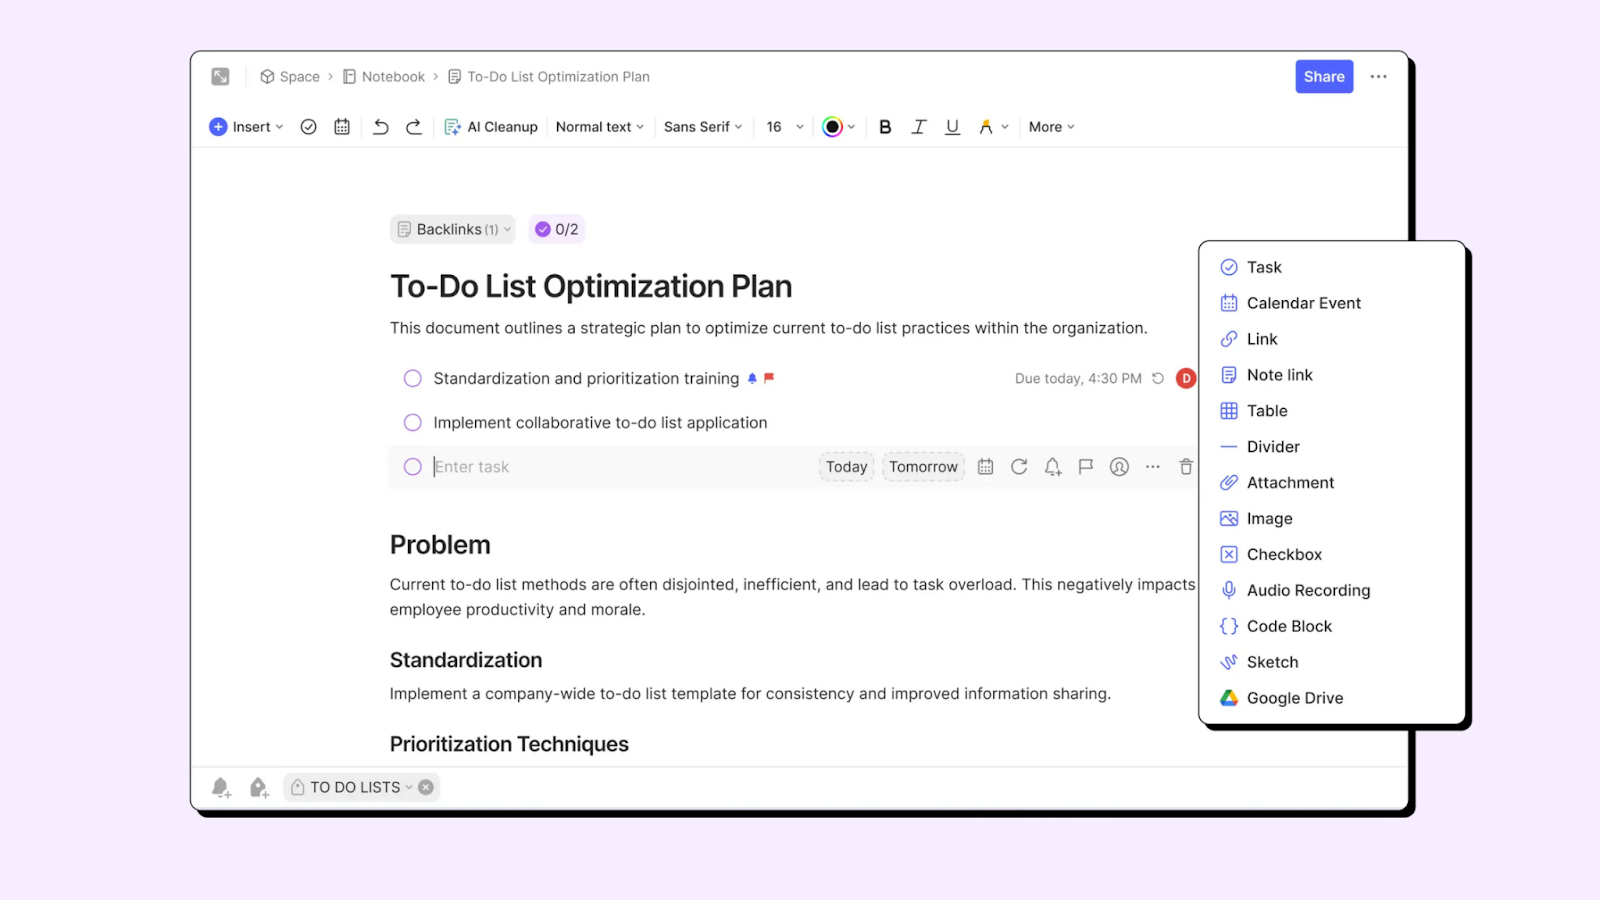Set a flag on the new task row
1600x900 pixels.
tap(1086, 467)
